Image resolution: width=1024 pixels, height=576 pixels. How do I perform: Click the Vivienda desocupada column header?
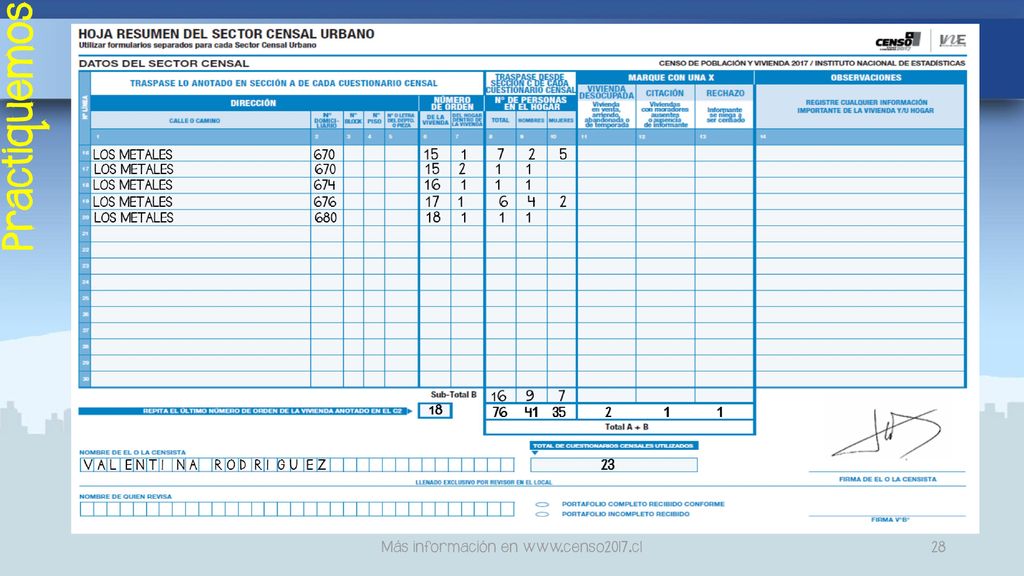(607, 92)
